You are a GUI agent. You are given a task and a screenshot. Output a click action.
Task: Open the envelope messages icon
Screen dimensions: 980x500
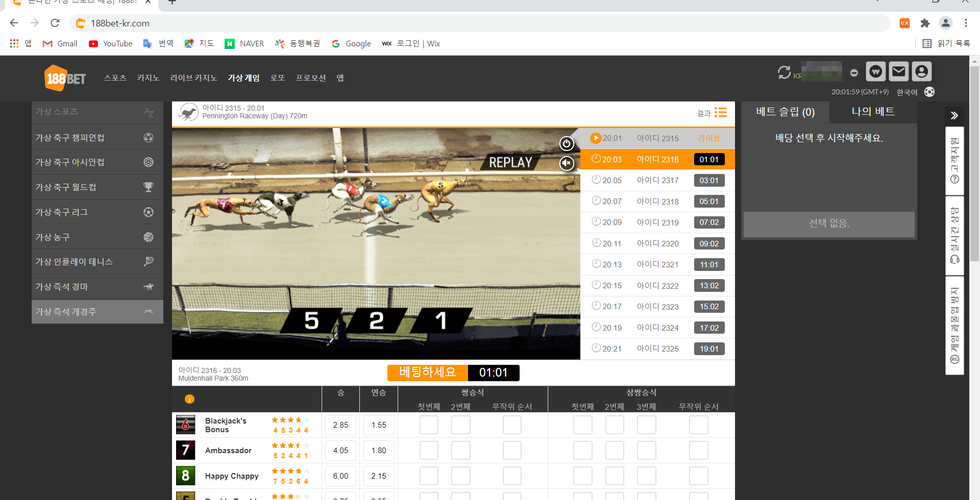898,72
